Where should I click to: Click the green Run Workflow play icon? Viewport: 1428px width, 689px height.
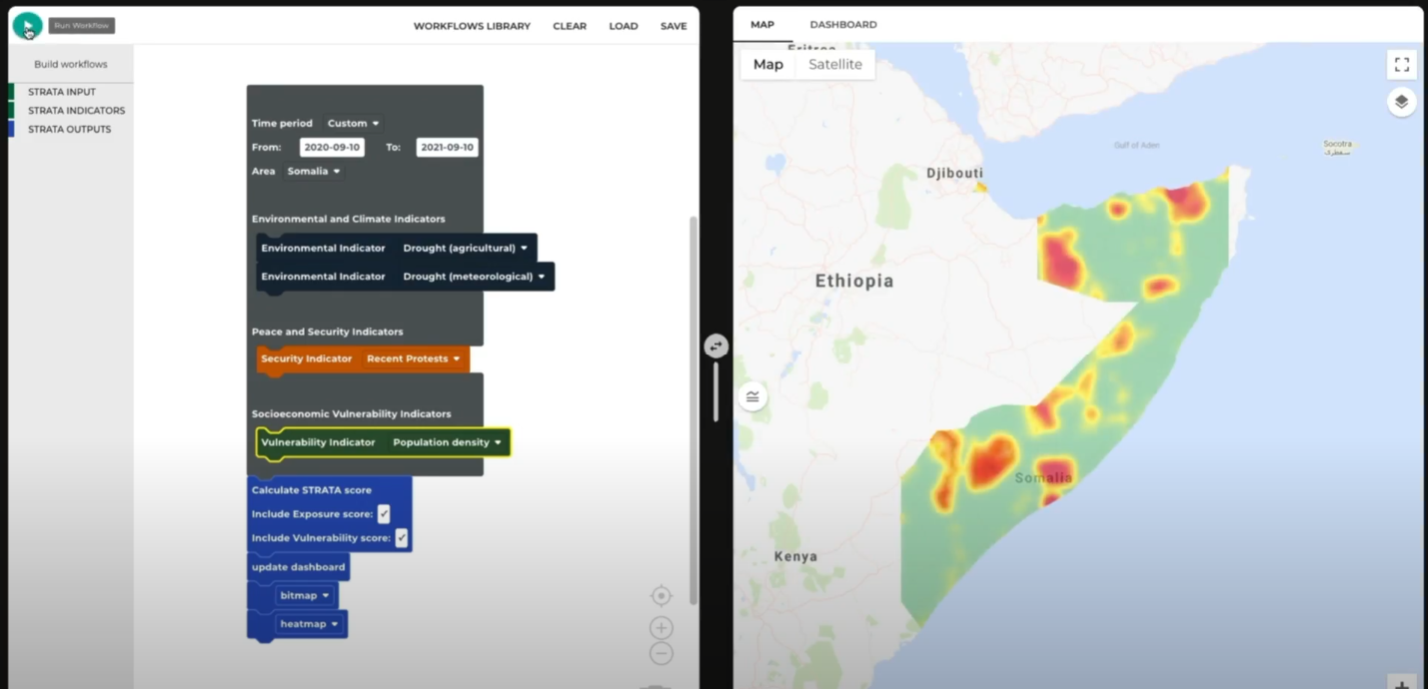tap(27, 26)
